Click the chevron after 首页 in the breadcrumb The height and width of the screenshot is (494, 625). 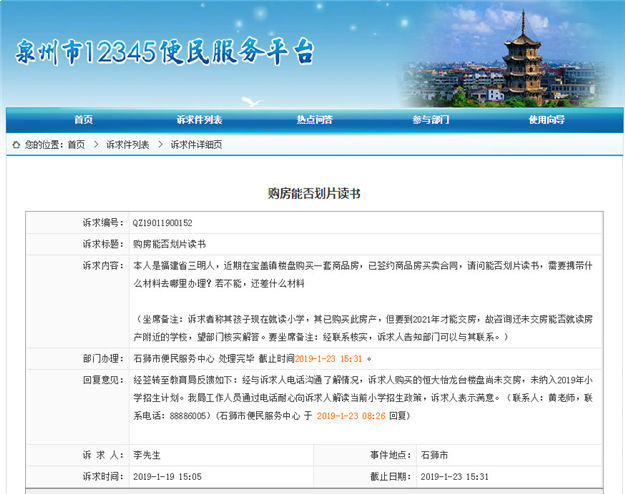(x=96, y=145)
